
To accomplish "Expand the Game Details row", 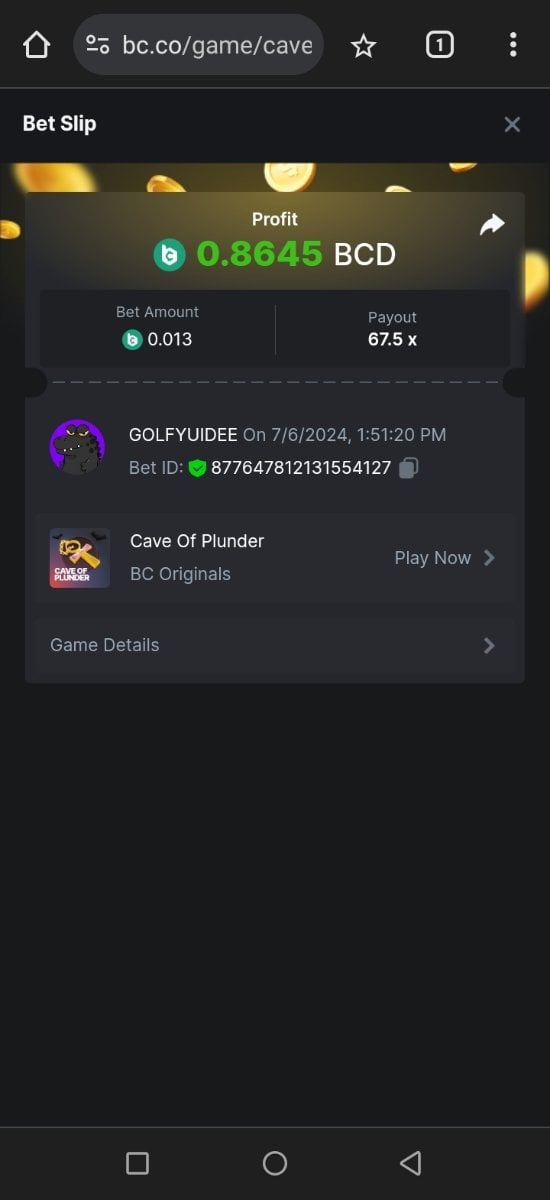I will [x=275, y=645].
